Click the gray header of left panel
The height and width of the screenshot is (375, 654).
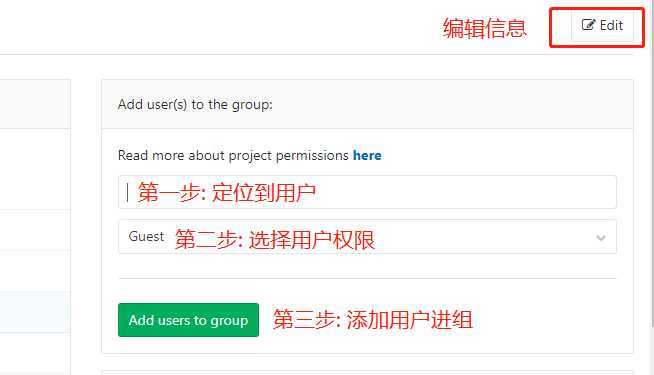click(x=35, y=104)
